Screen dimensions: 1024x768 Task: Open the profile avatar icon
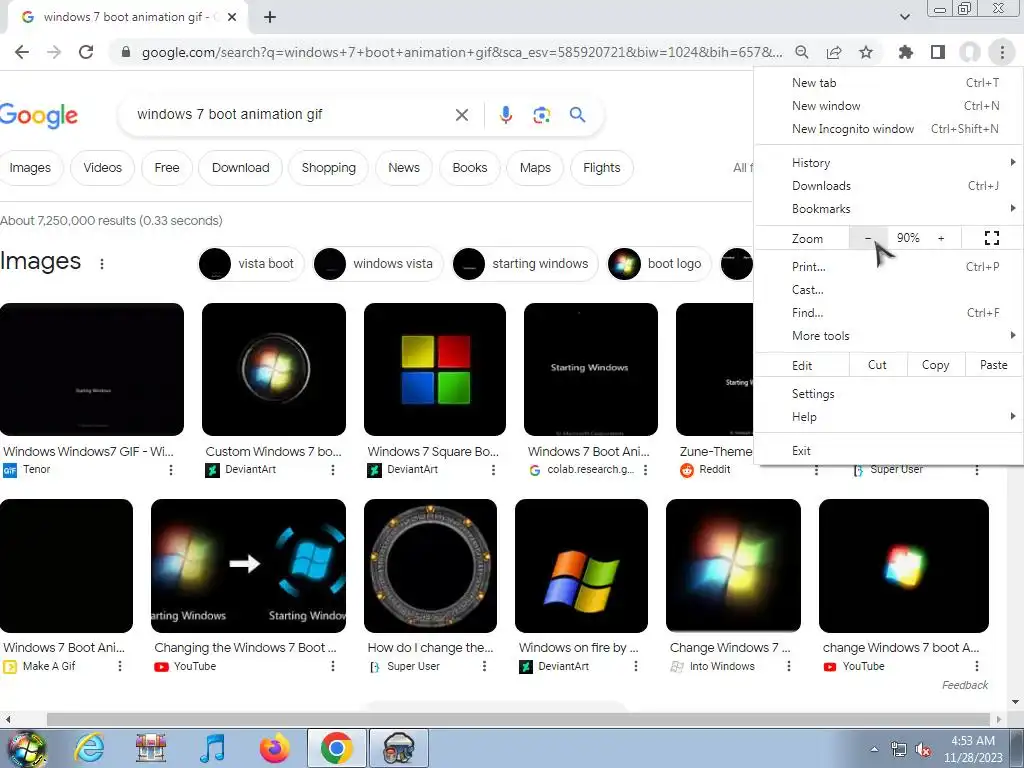(x=970, y=52)
